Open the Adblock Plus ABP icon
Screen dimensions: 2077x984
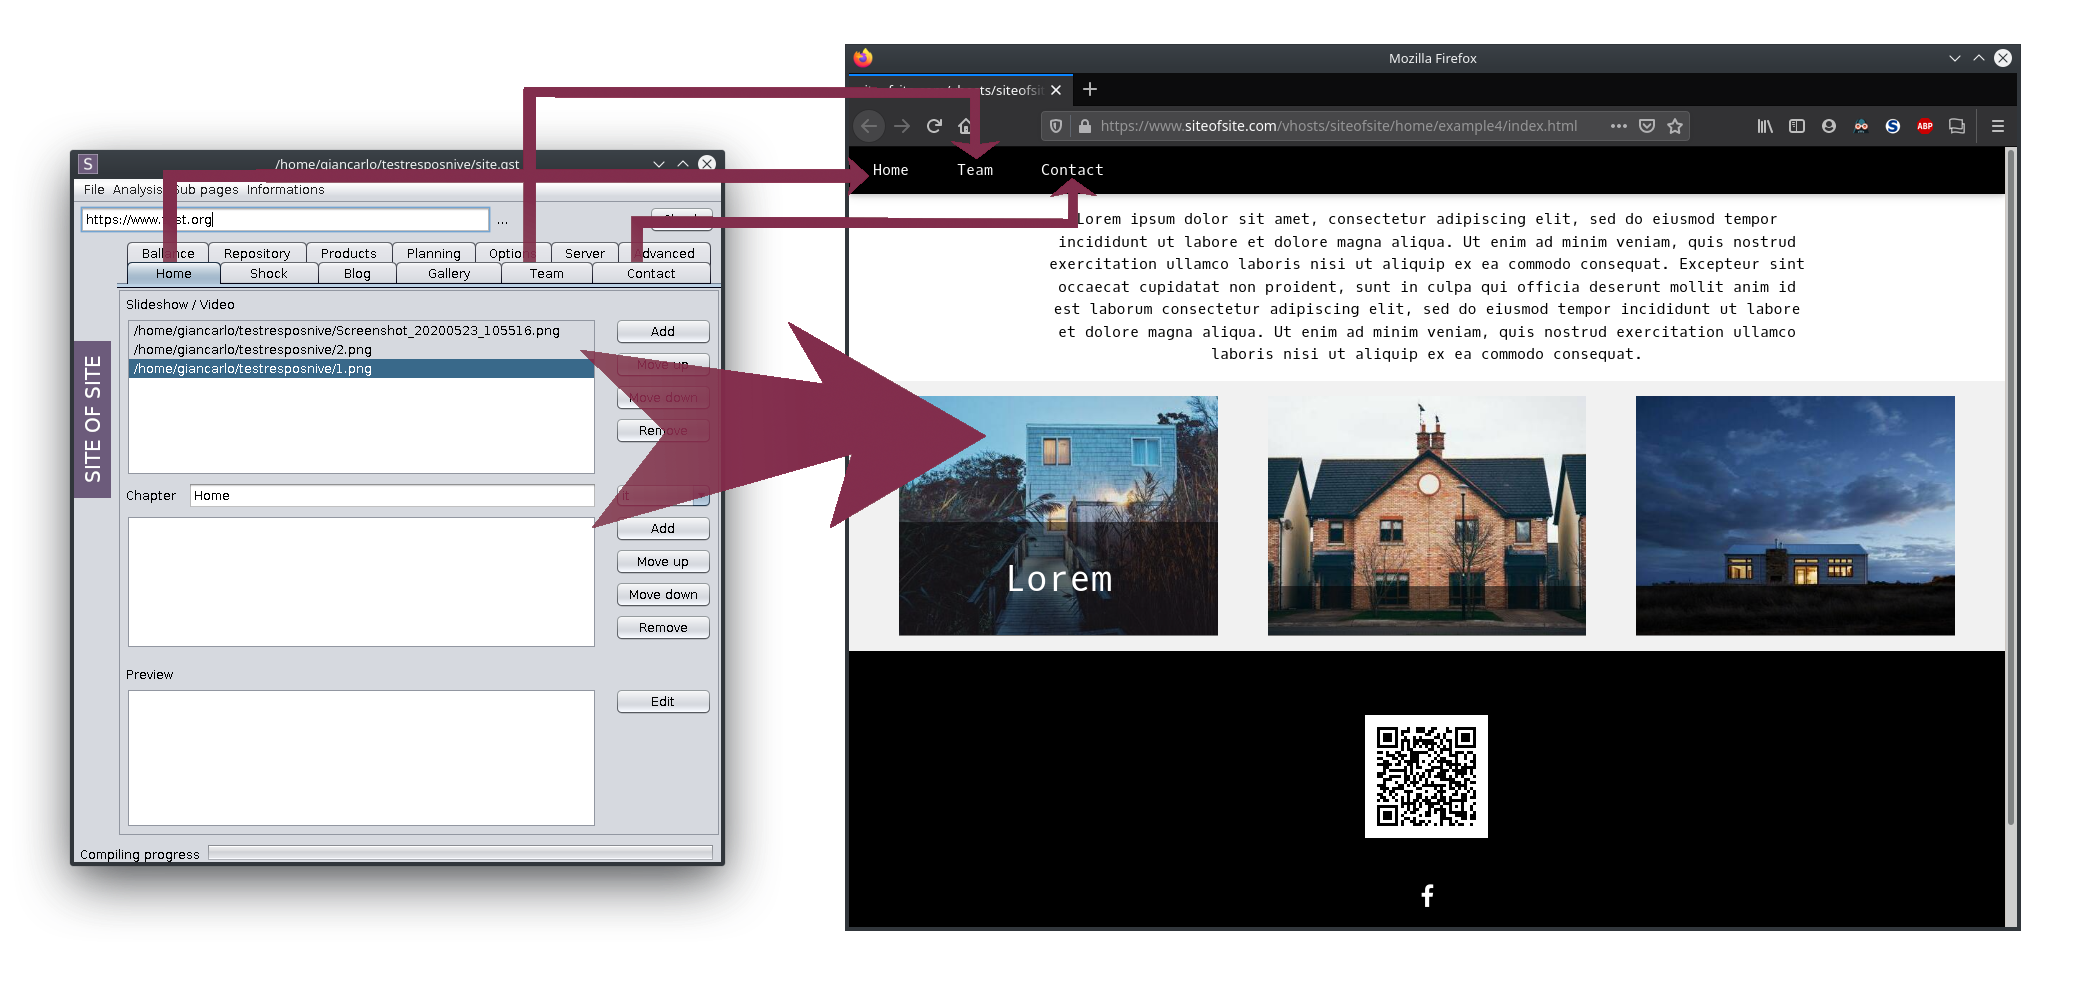tap(1925, 126)
